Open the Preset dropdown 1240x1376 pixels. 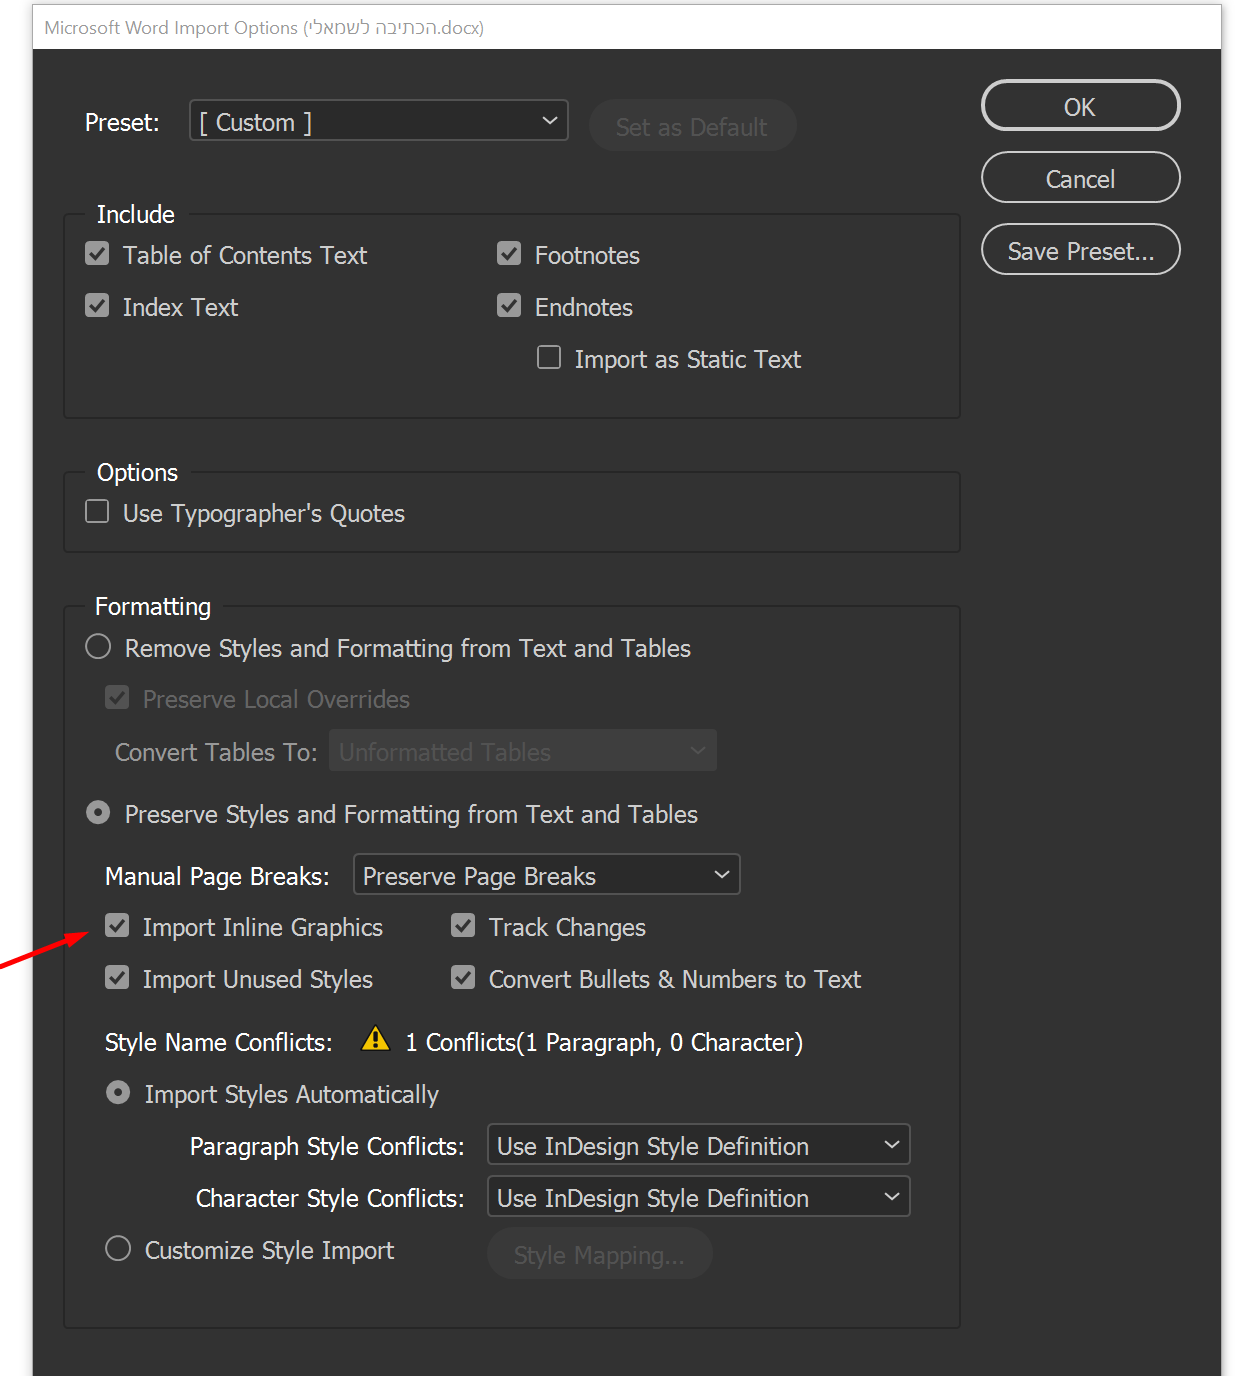tap(379, 121)
